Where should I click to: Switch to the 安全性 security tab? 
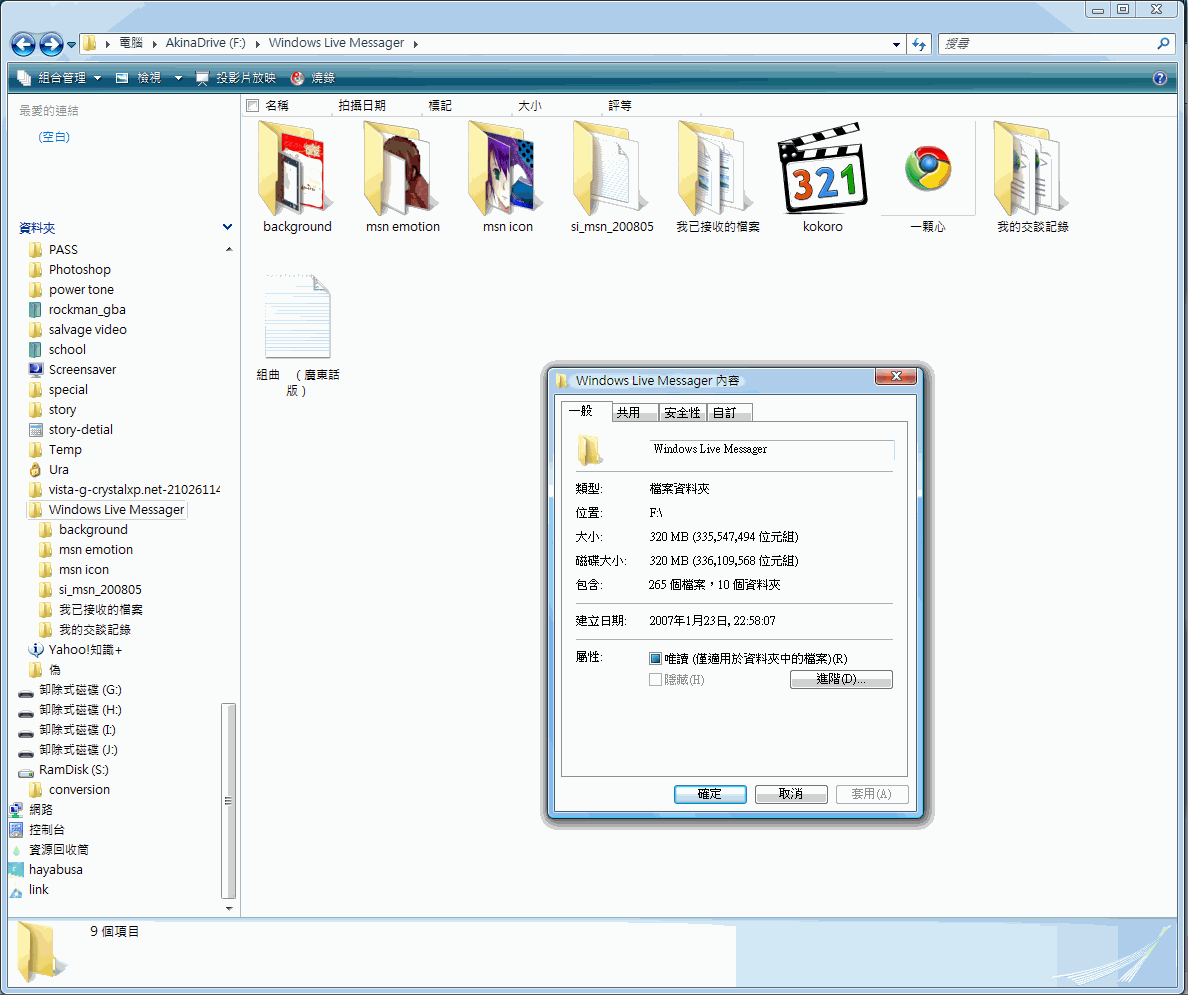[682, 413]
